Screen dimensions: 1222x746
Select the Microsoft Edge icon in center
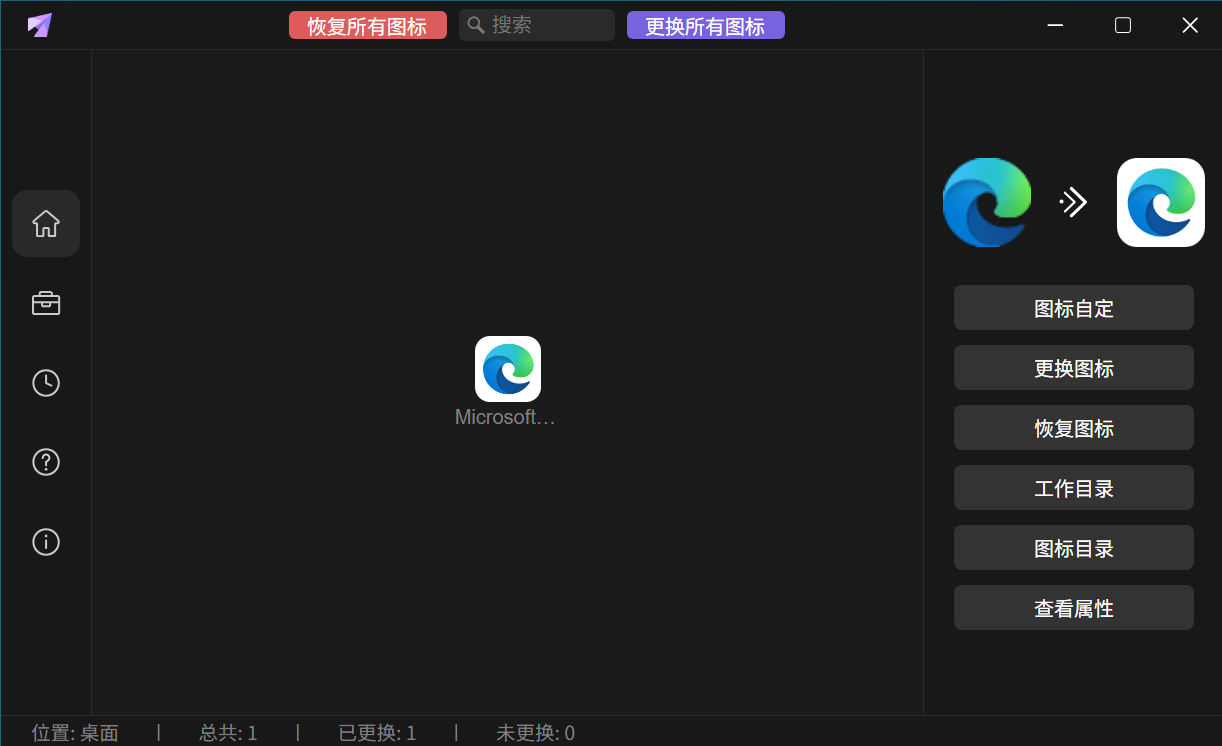coord(507,369)
